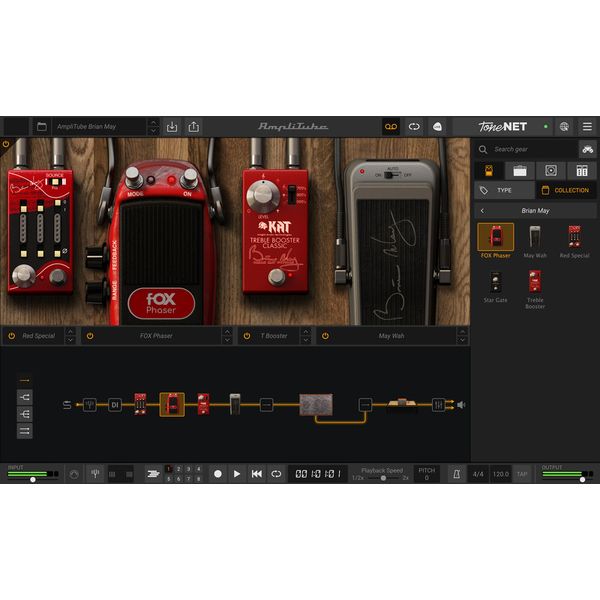Toggle T Booster power button
The image size is (600, 600).
[x=247, y=336]
